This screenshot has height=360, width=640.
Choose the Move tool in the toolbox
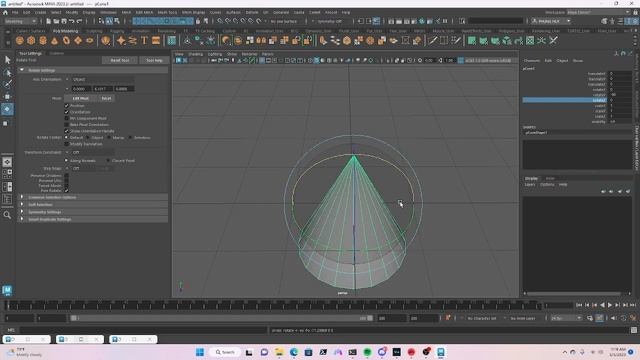pyautogui.click(x=7, y=97)
